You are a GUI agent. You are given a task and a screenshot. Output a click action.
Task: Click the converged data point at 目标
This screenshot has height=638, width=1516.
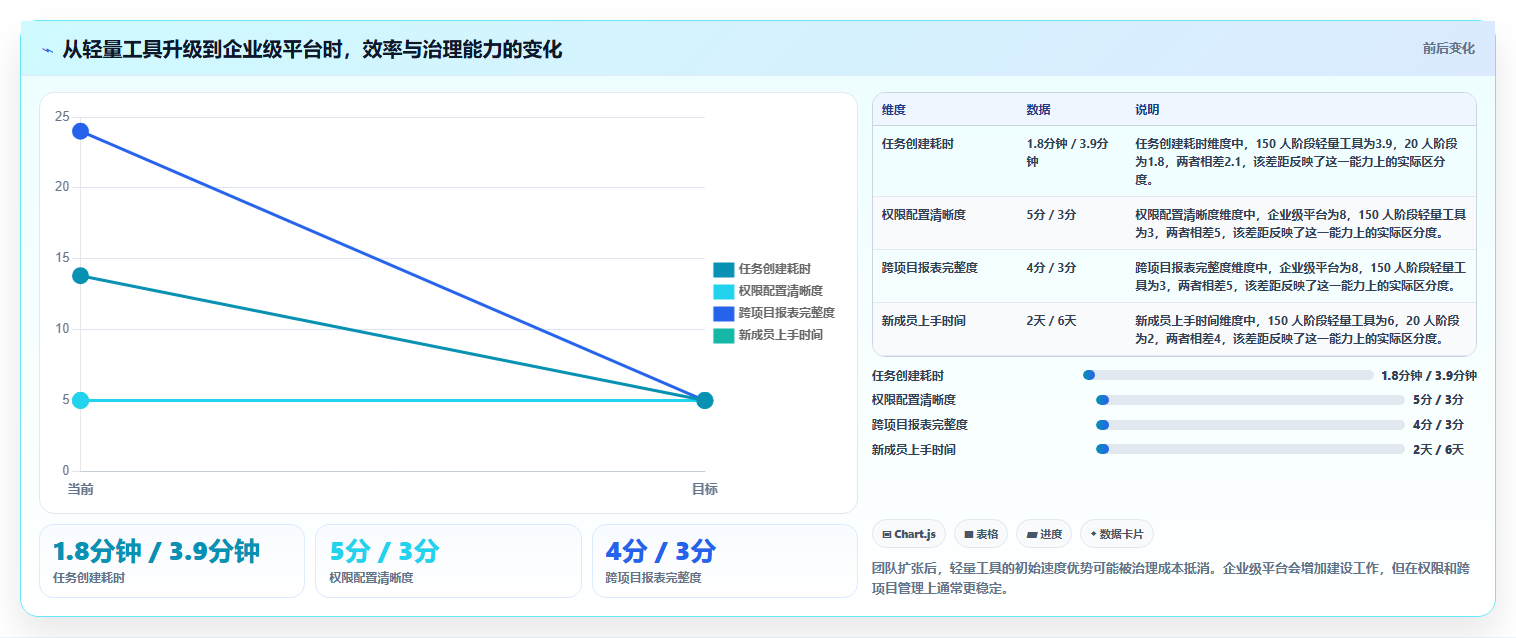704,400
